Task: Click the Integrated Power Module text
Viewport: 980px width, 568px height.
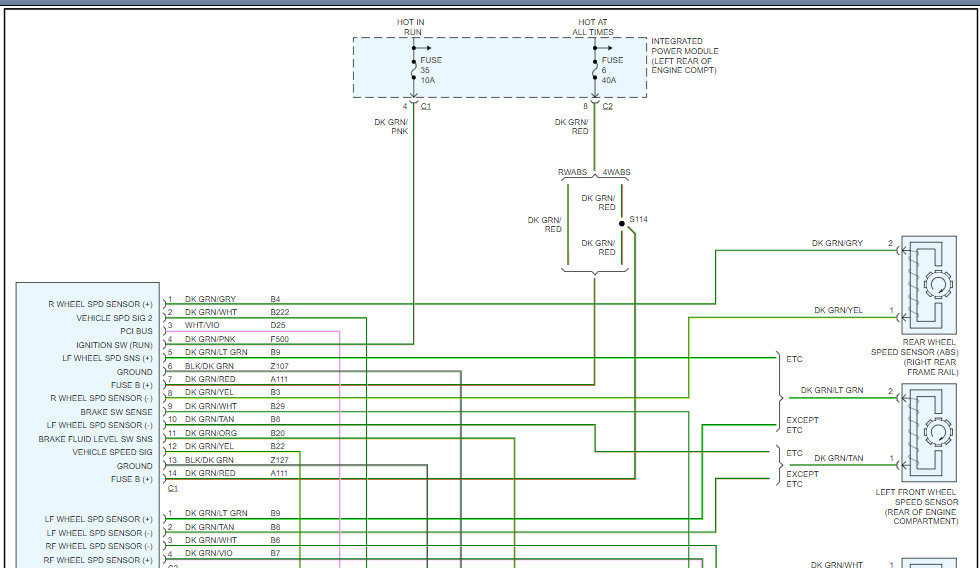Action: tap(684, 56)
